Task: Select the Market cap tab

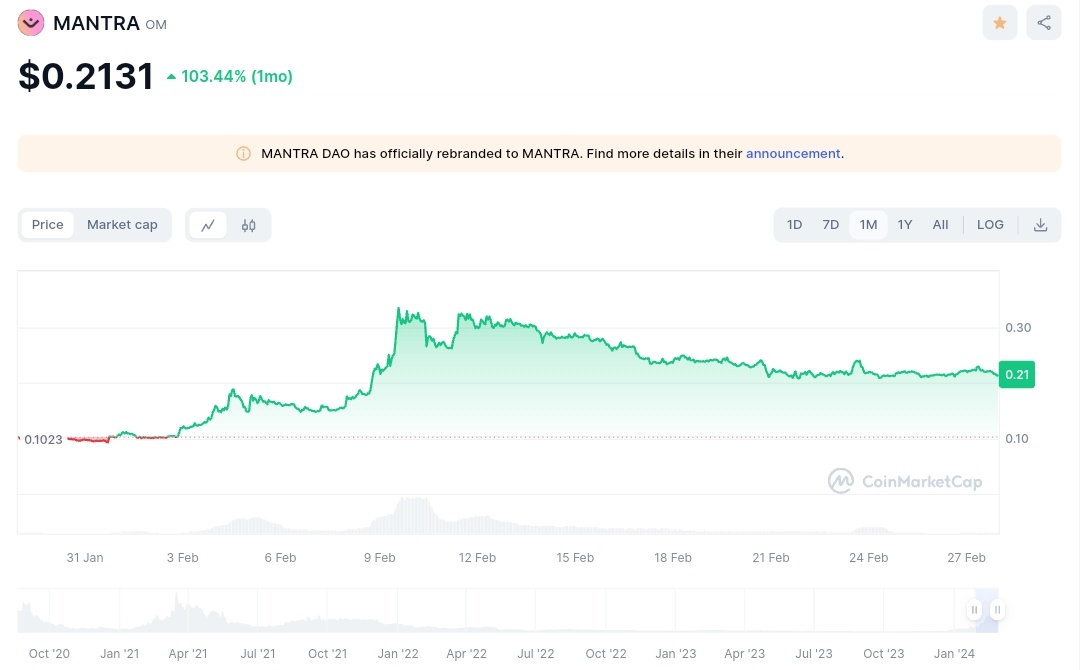Action: click(x=122, y=225)
